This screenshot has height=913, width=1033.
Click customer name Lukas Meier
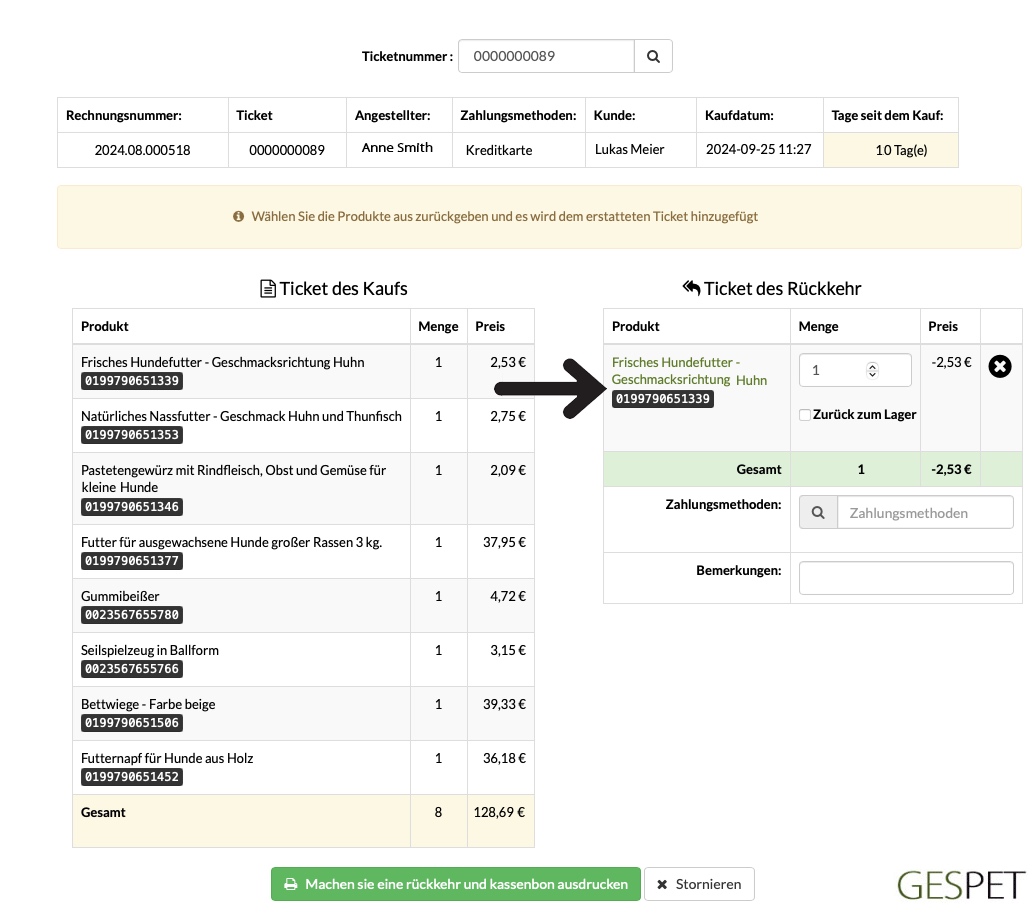click(x=629, y=150)
